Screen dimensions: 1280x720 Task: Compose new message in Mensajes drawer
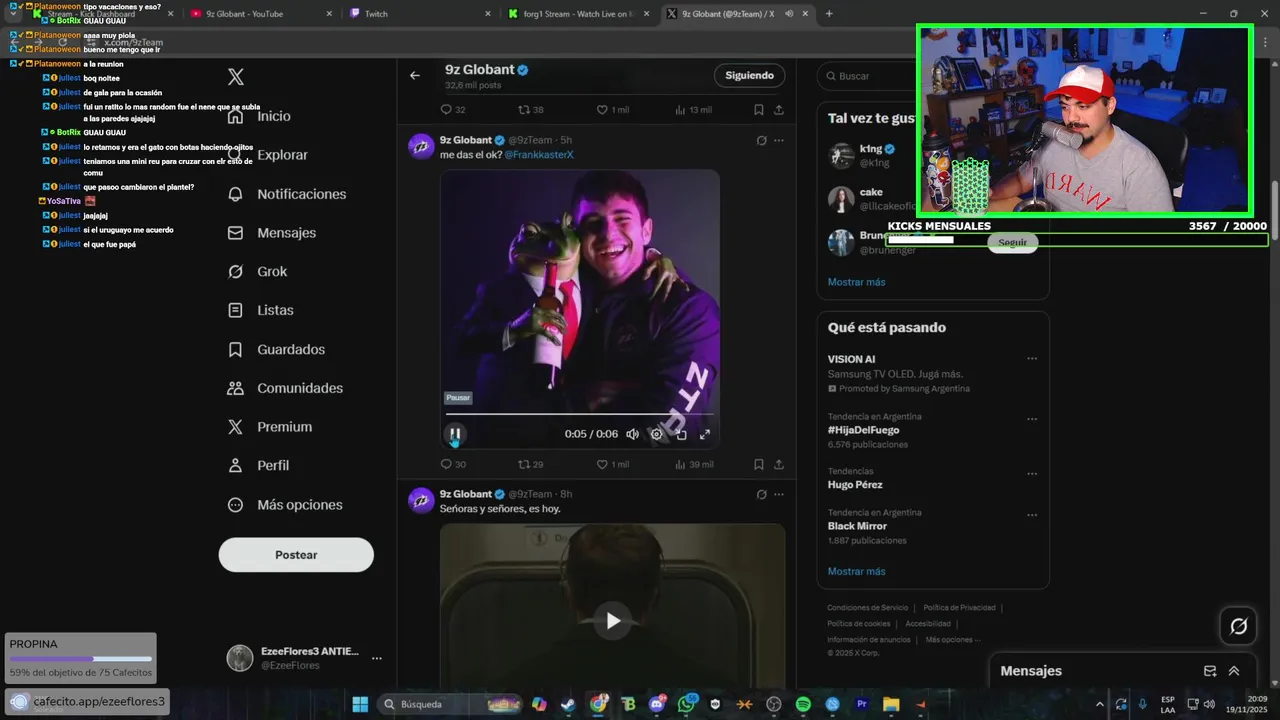(1210, 671)
